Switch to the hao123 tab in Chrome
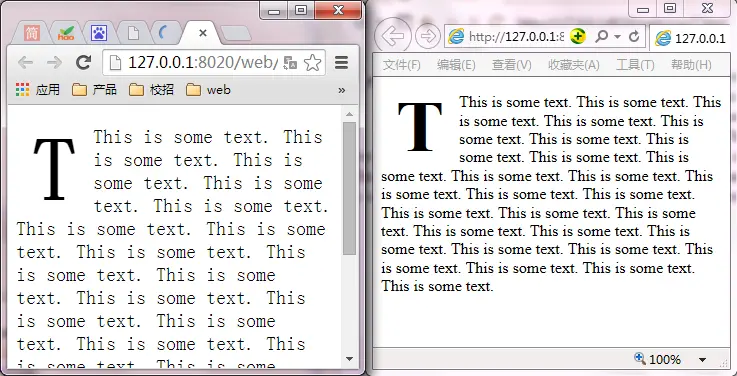 pyautogui.click(x=66, y=33)
